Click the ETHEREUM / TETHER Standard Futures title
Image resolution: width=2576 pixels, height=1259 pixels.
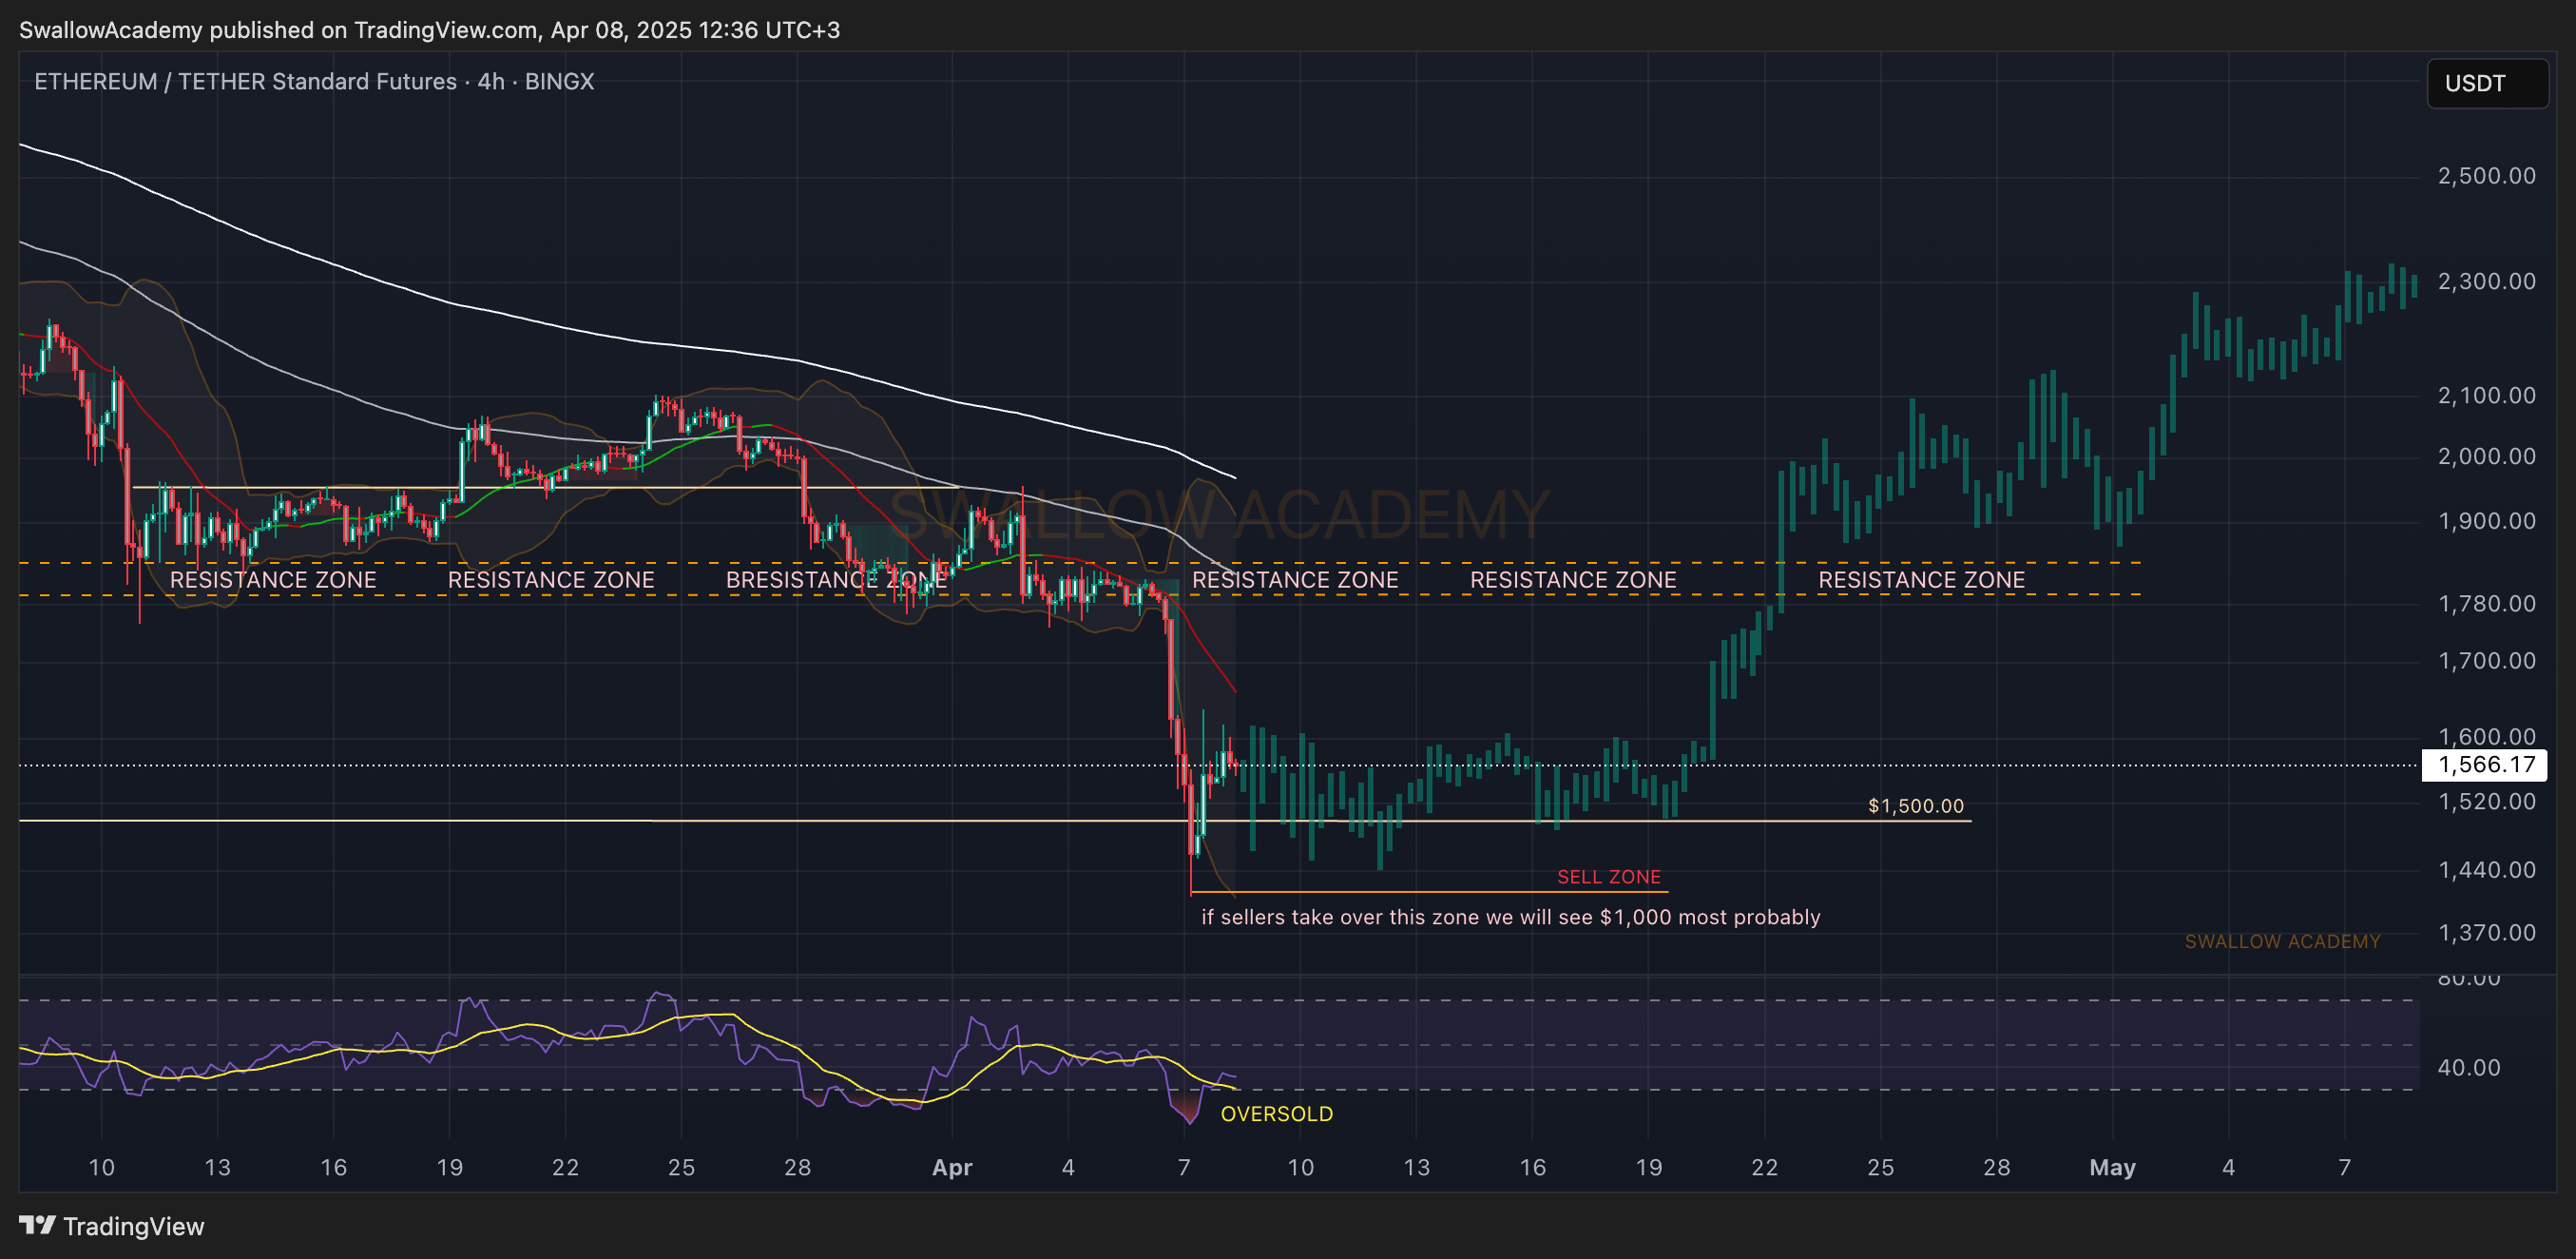(245, 81)
